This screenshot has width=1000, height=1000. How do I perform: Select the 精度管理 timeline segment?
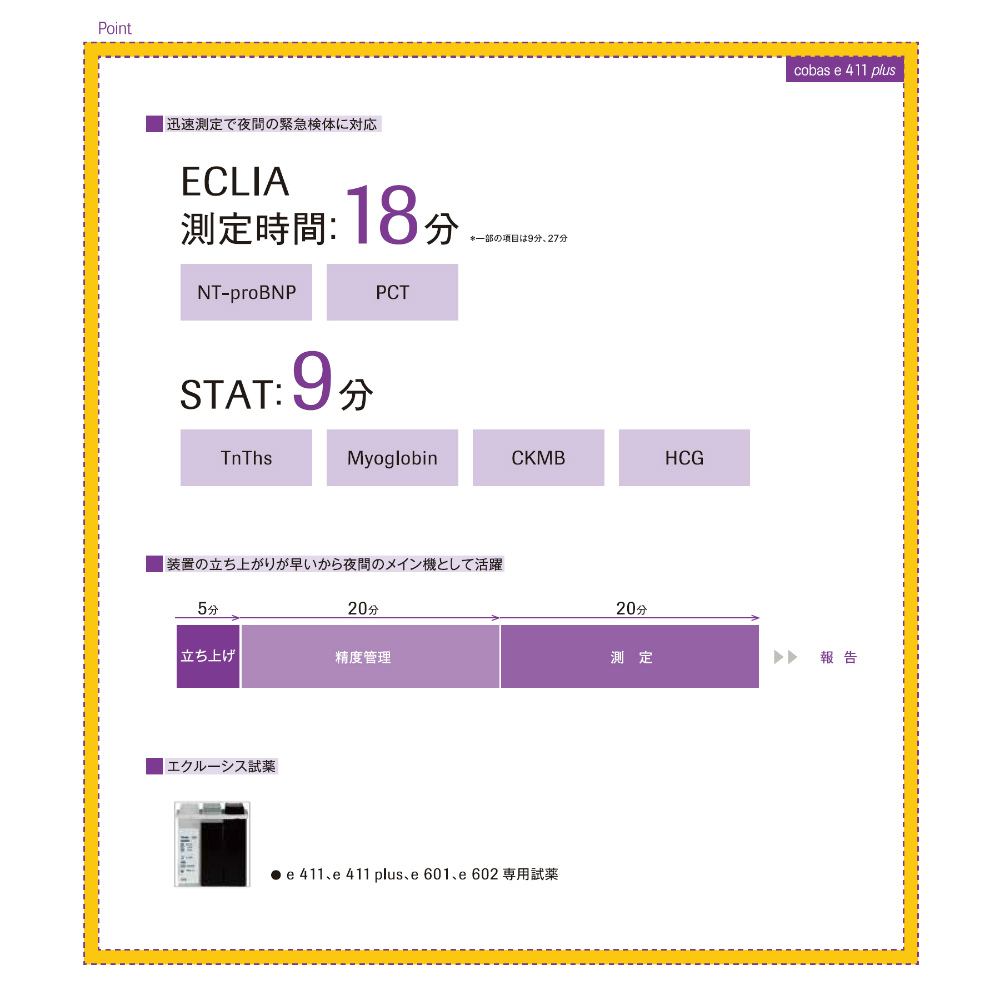[x=371, y=656]
